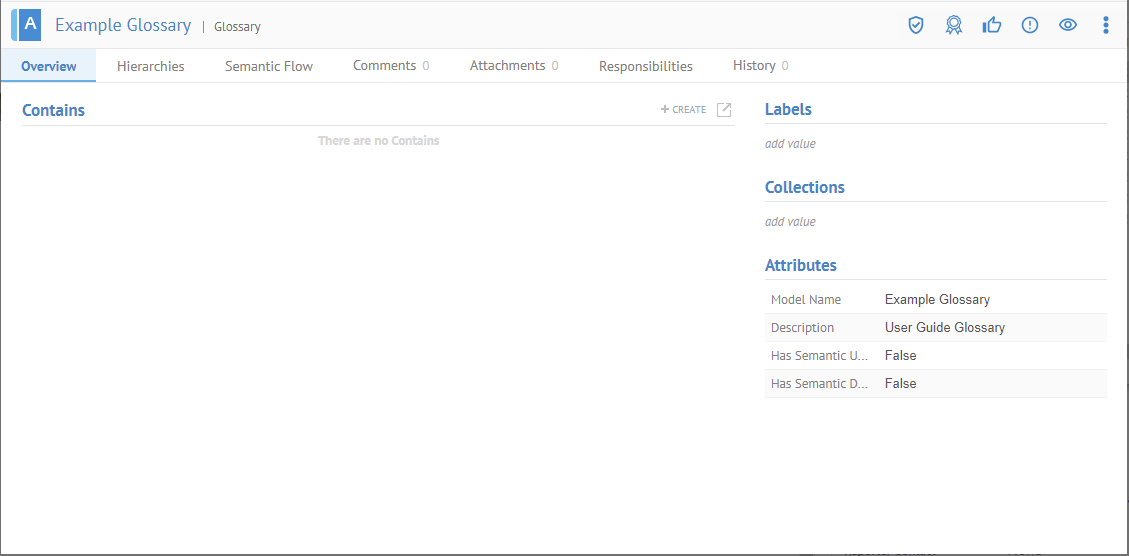The width and height of the screenshot is (1129, 556).
Task: Open the Semantic Flow tab
Action: coord(268,66)
